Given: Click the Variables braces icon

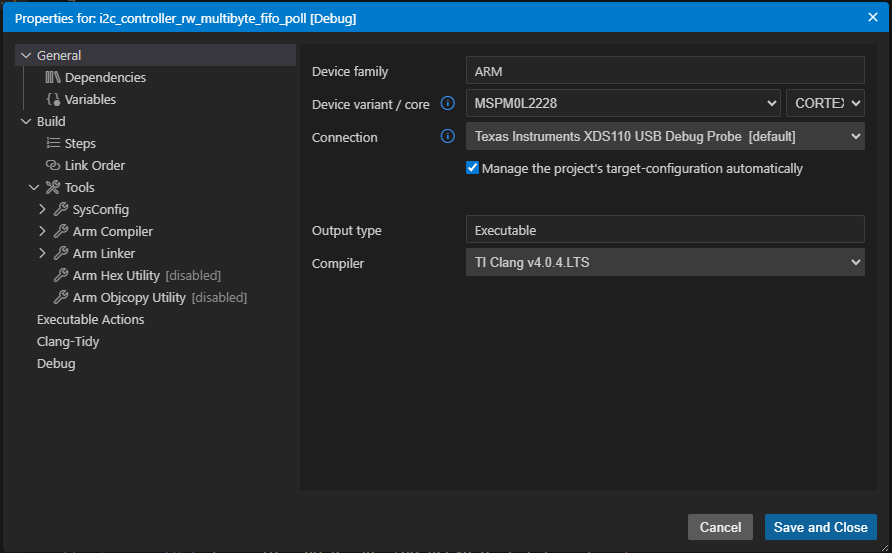Looking at the screenshot, I should point(53,100).
